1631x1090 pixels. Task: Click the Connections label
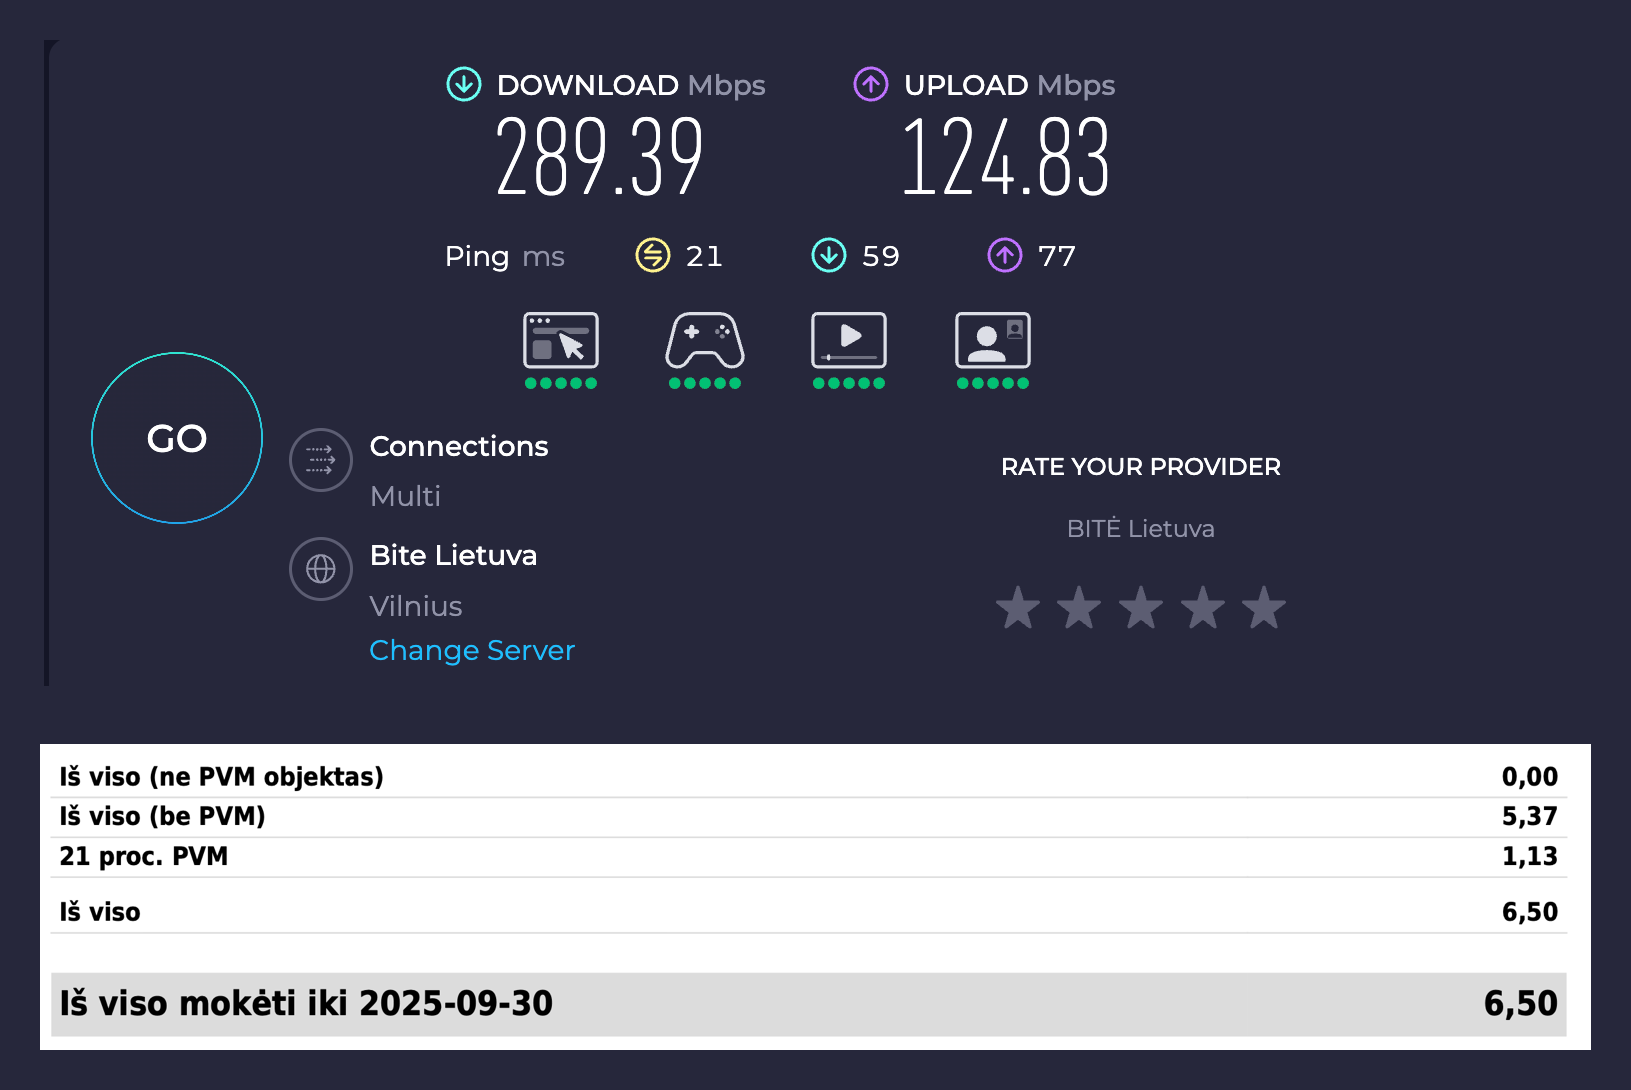(x=459, y=446)
